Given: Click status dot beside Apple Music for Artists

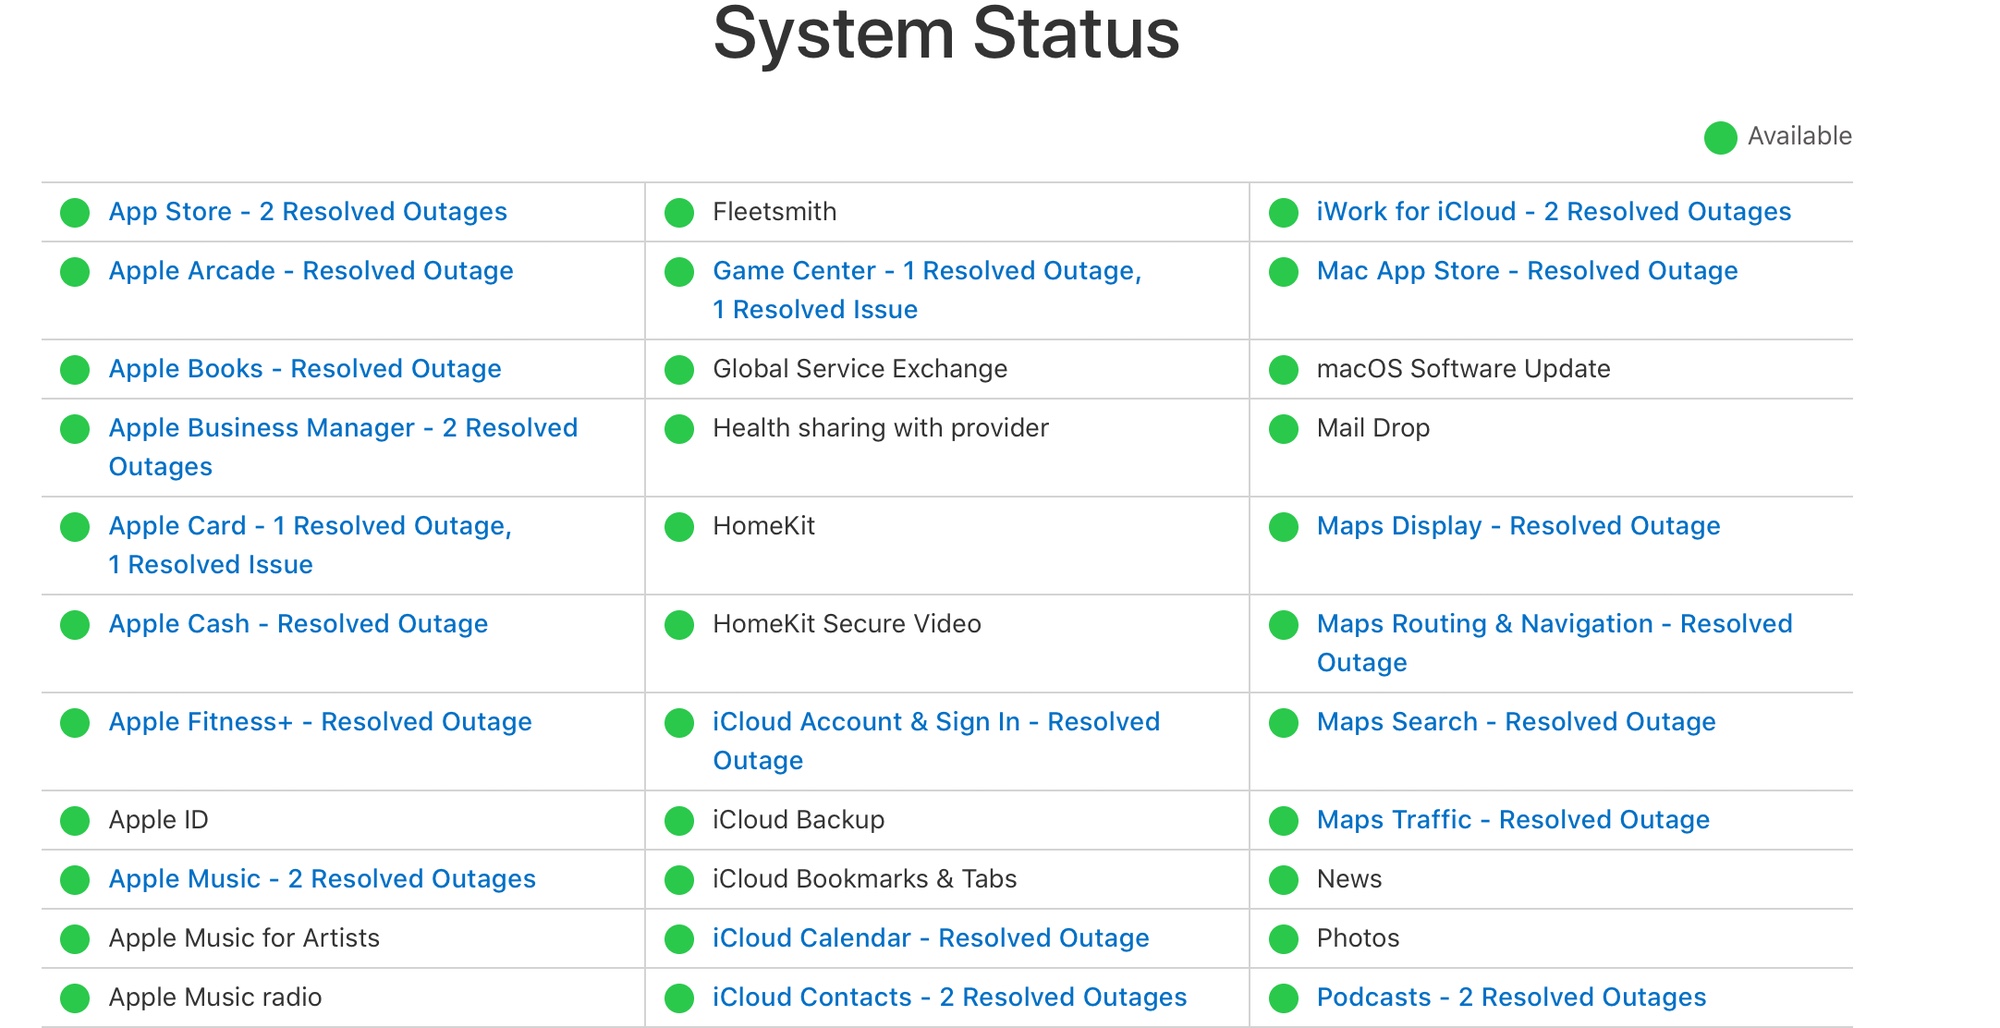Looking at the screenshot, I should [75, 939].
